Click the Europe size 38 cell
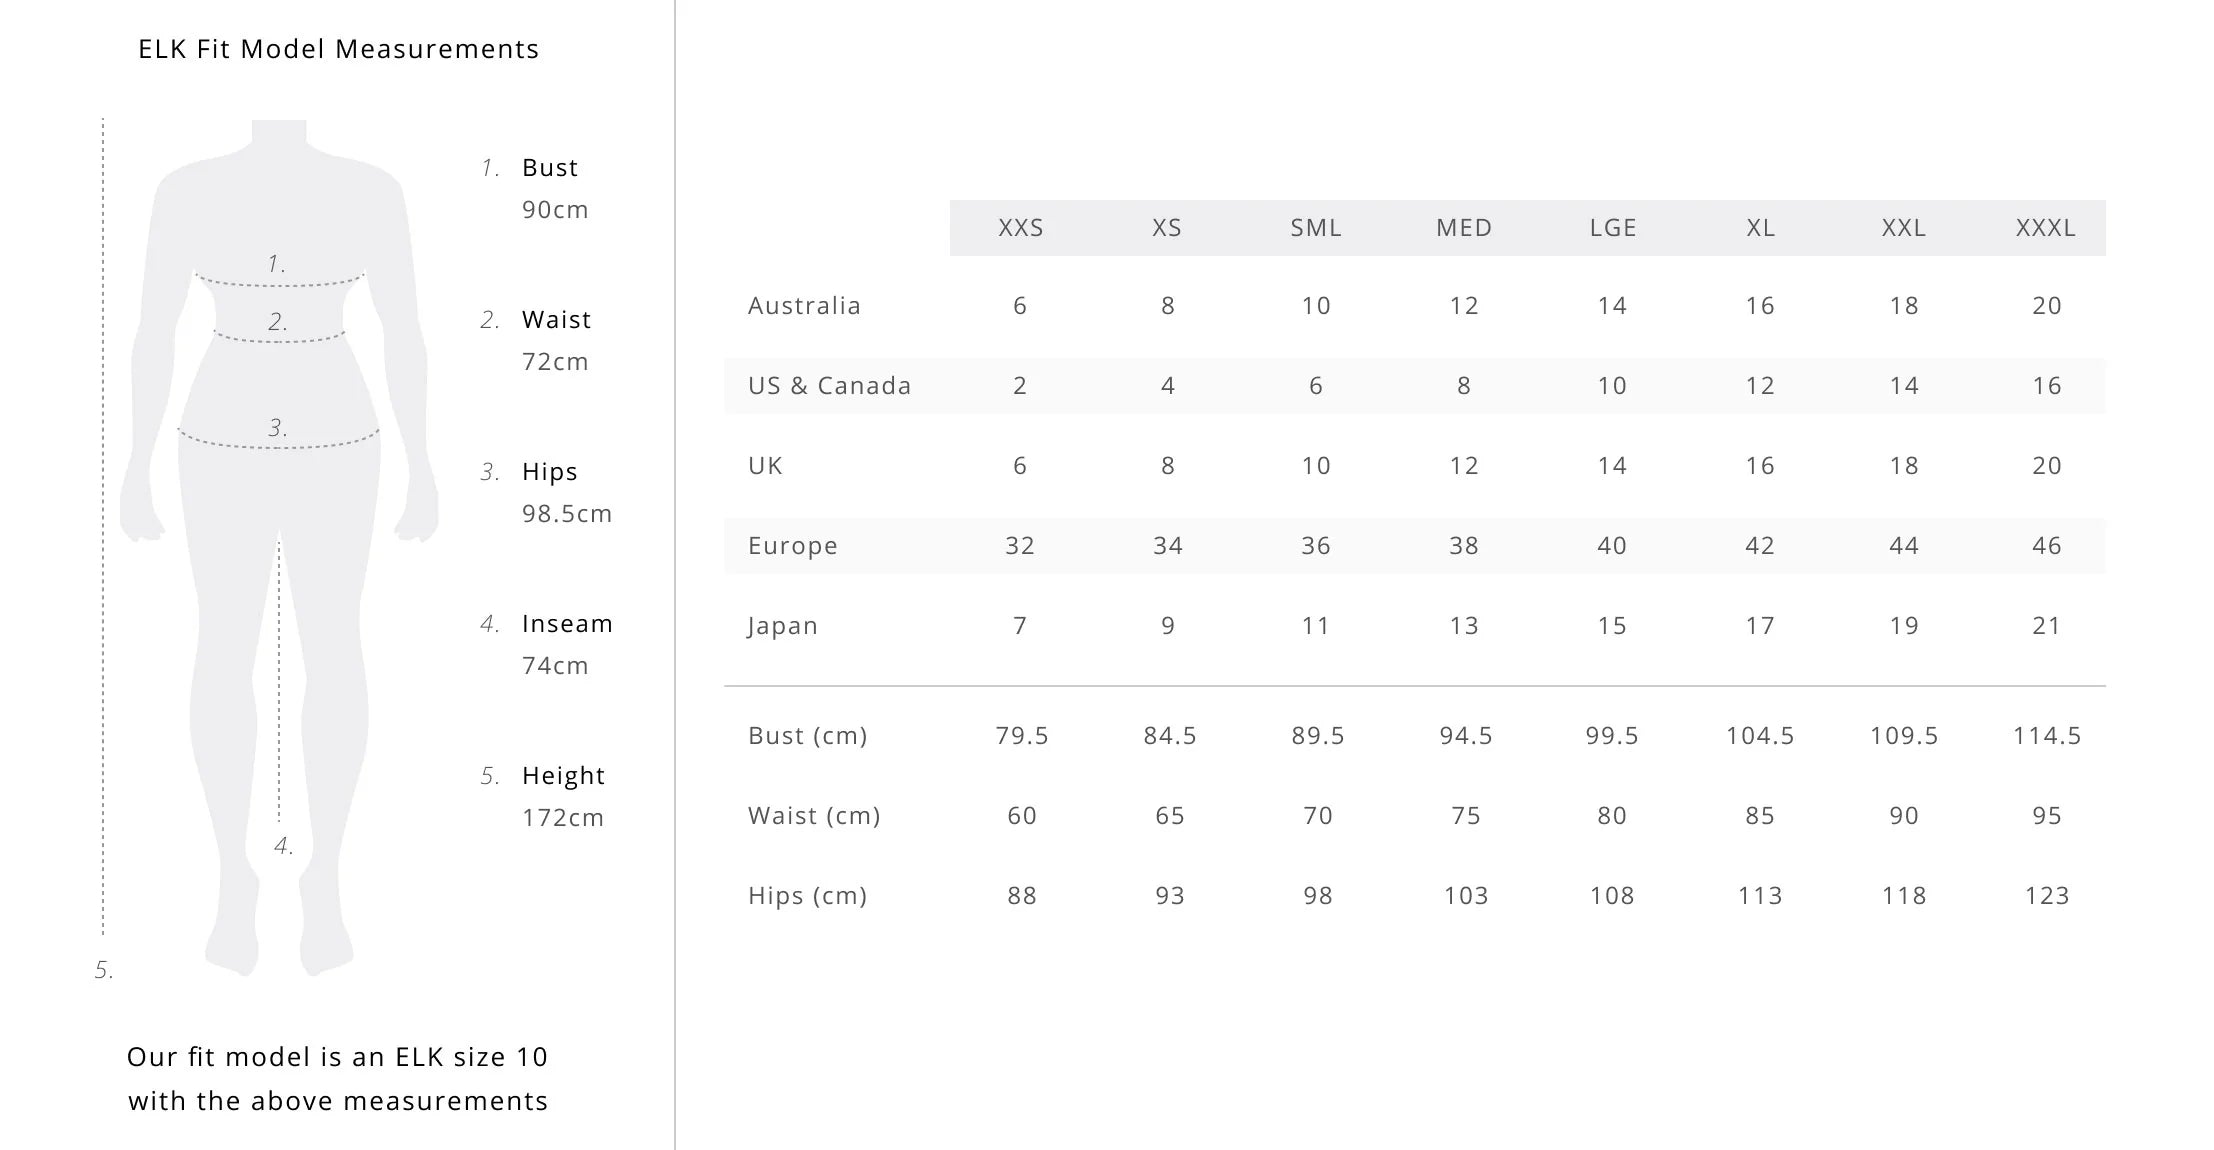 1464,546
